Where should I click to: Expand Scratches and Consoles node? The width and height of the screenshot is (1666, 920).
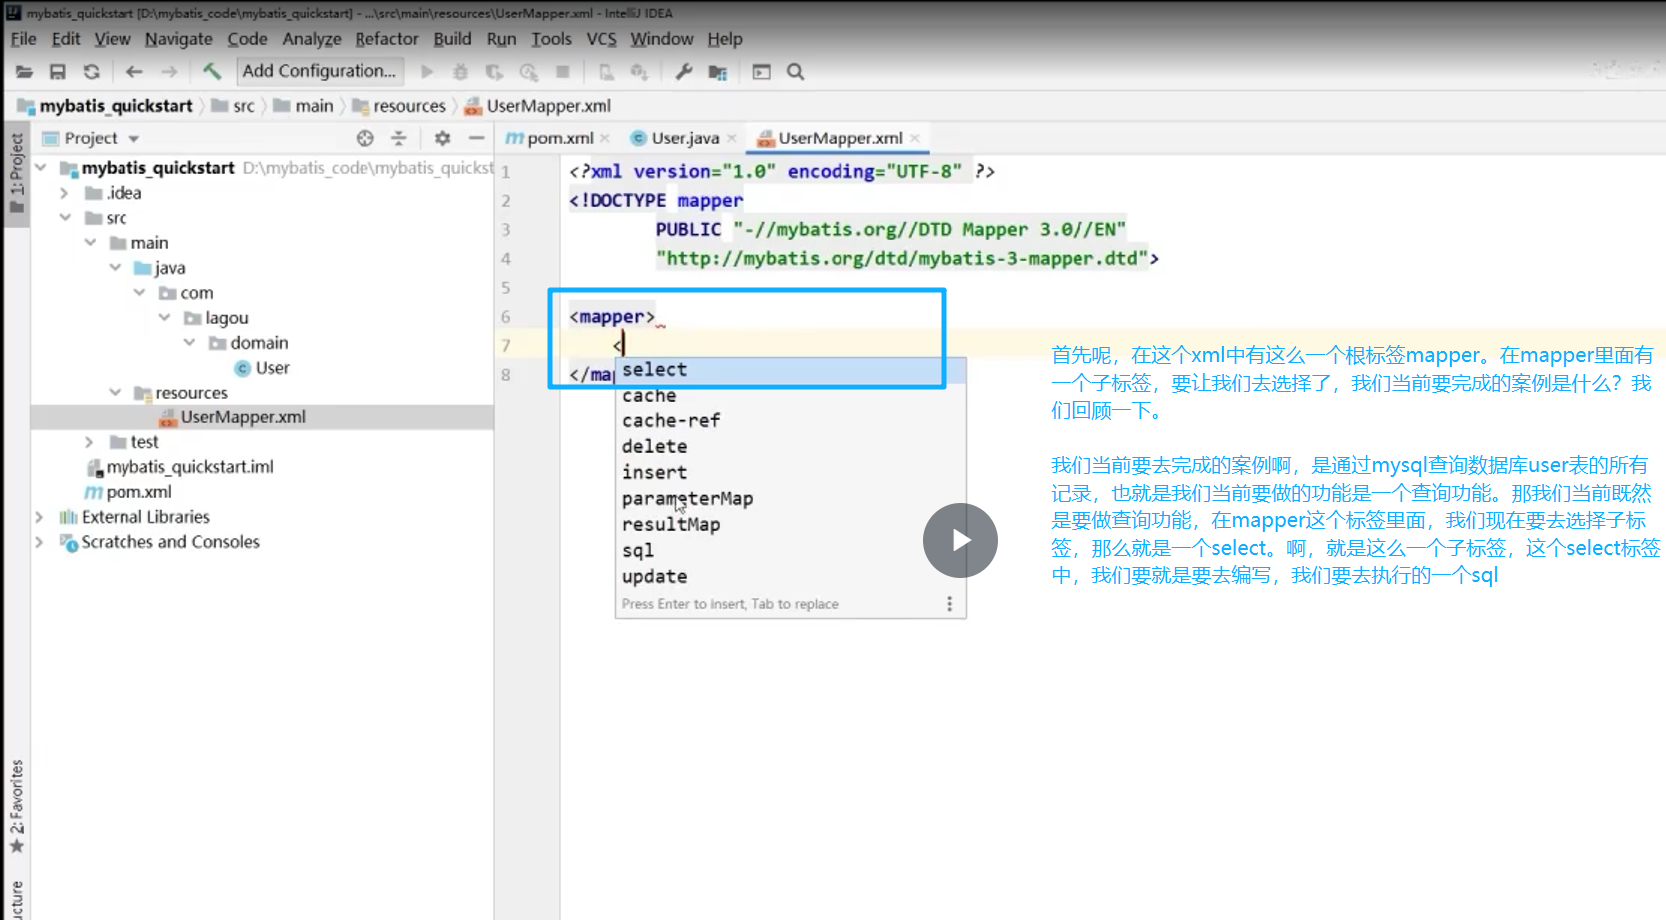40,542
